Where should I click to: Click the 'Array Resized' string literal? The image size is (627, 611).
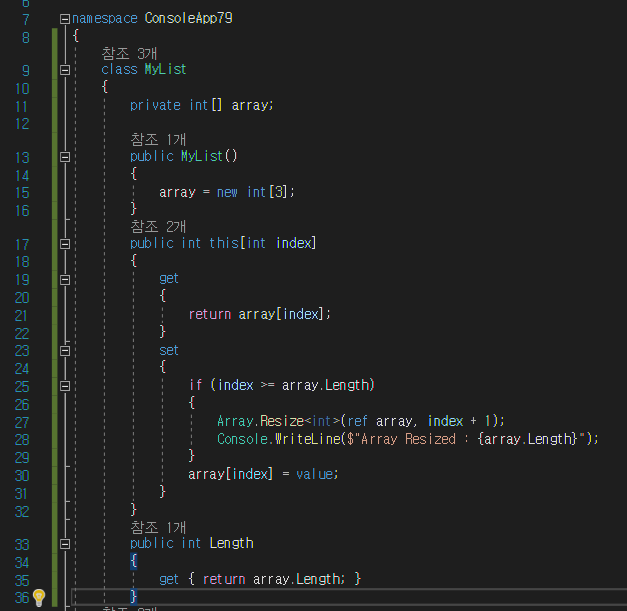(408, 439)
